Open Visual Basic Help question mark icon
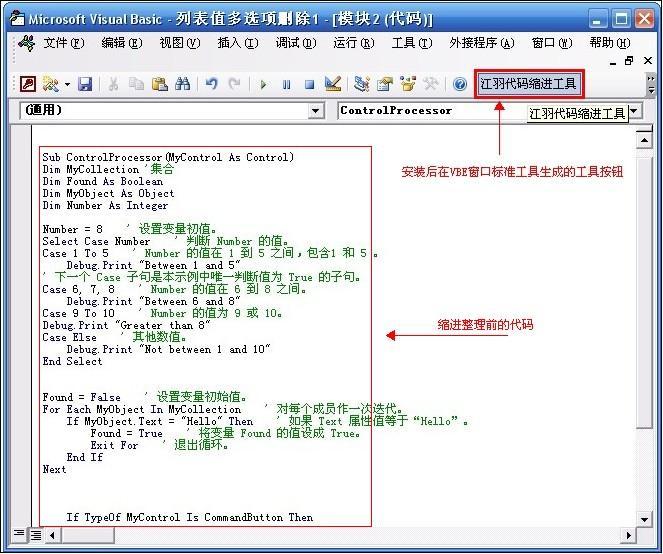The image size is (663, 554). pos(460,84)
